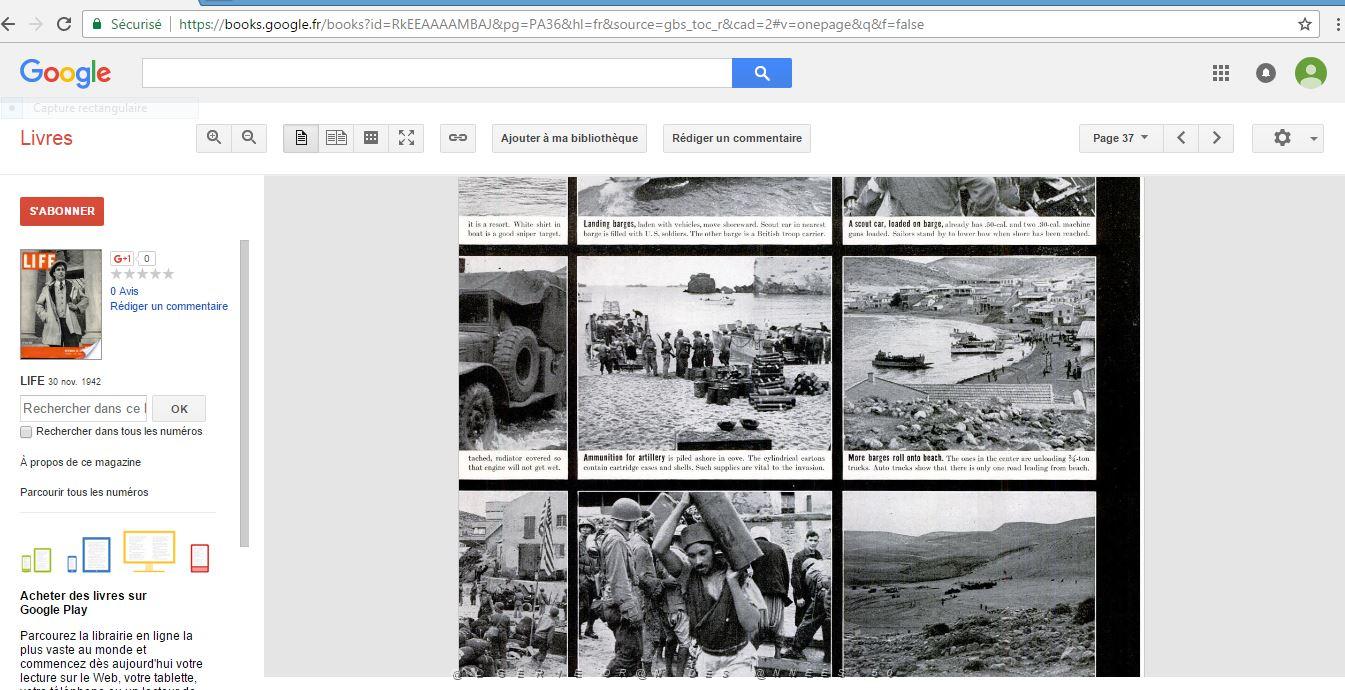Click the Landing barges caption
1345x690 pixels.
tap(704, 229)
